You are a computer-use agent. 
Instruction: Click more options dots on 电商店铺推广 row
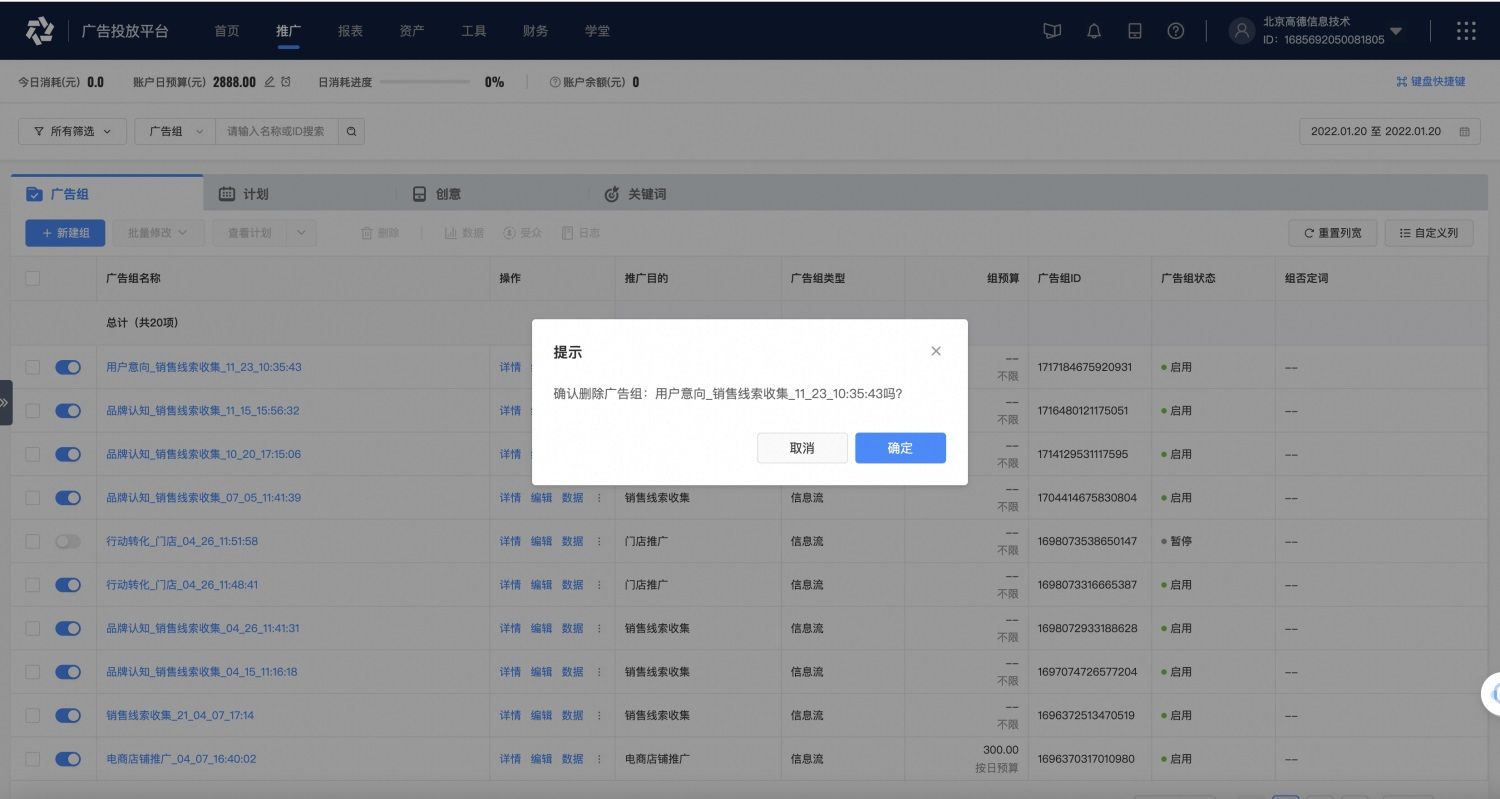click(600, 759)
